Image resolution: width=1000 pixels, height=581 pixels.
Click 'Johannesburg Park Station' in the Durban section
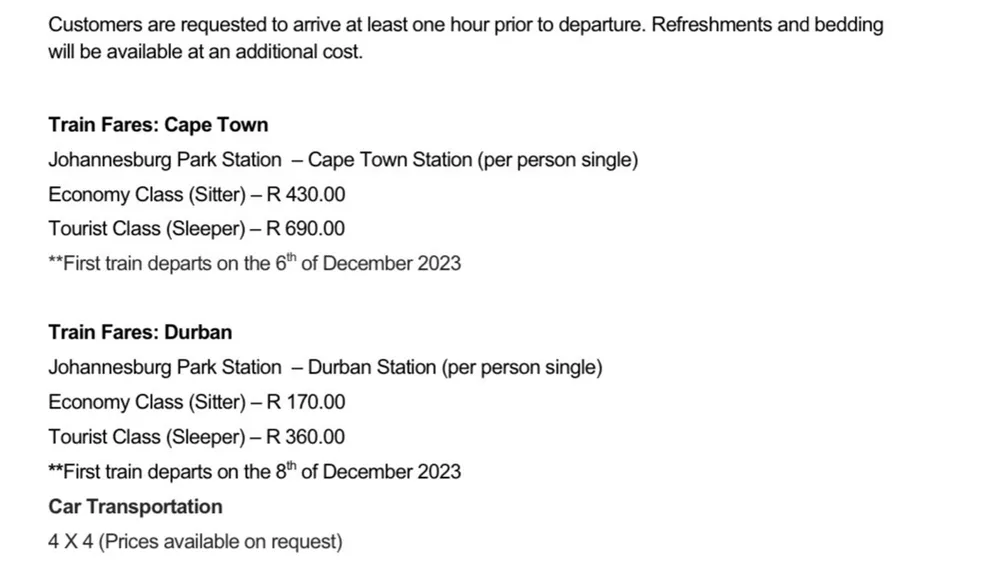[x=165, y=367]
